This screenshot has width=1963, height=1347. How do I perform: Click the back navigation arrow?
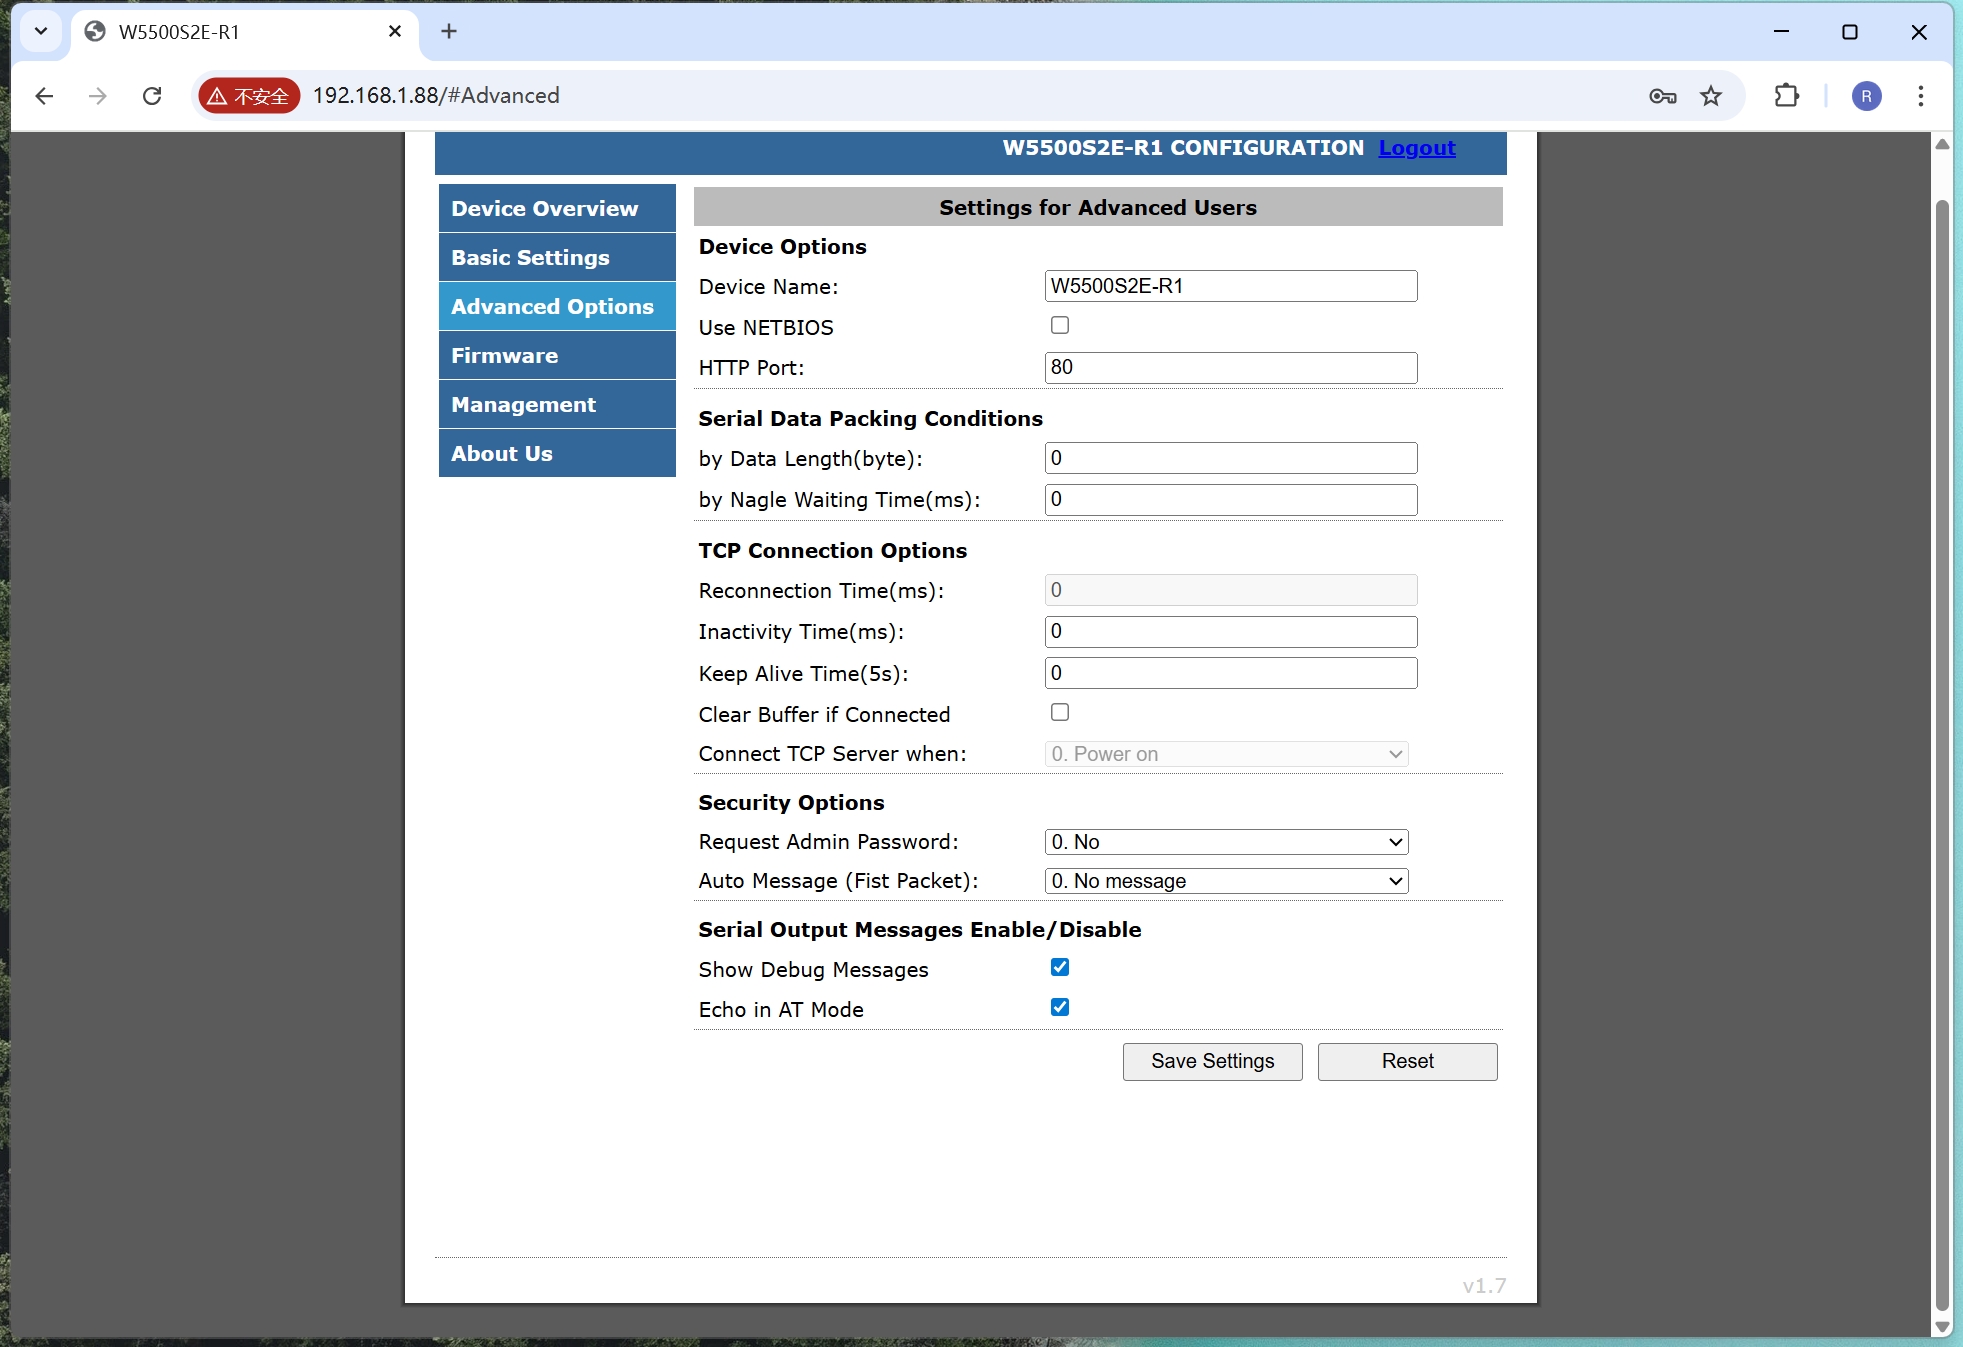click(44, 96)
